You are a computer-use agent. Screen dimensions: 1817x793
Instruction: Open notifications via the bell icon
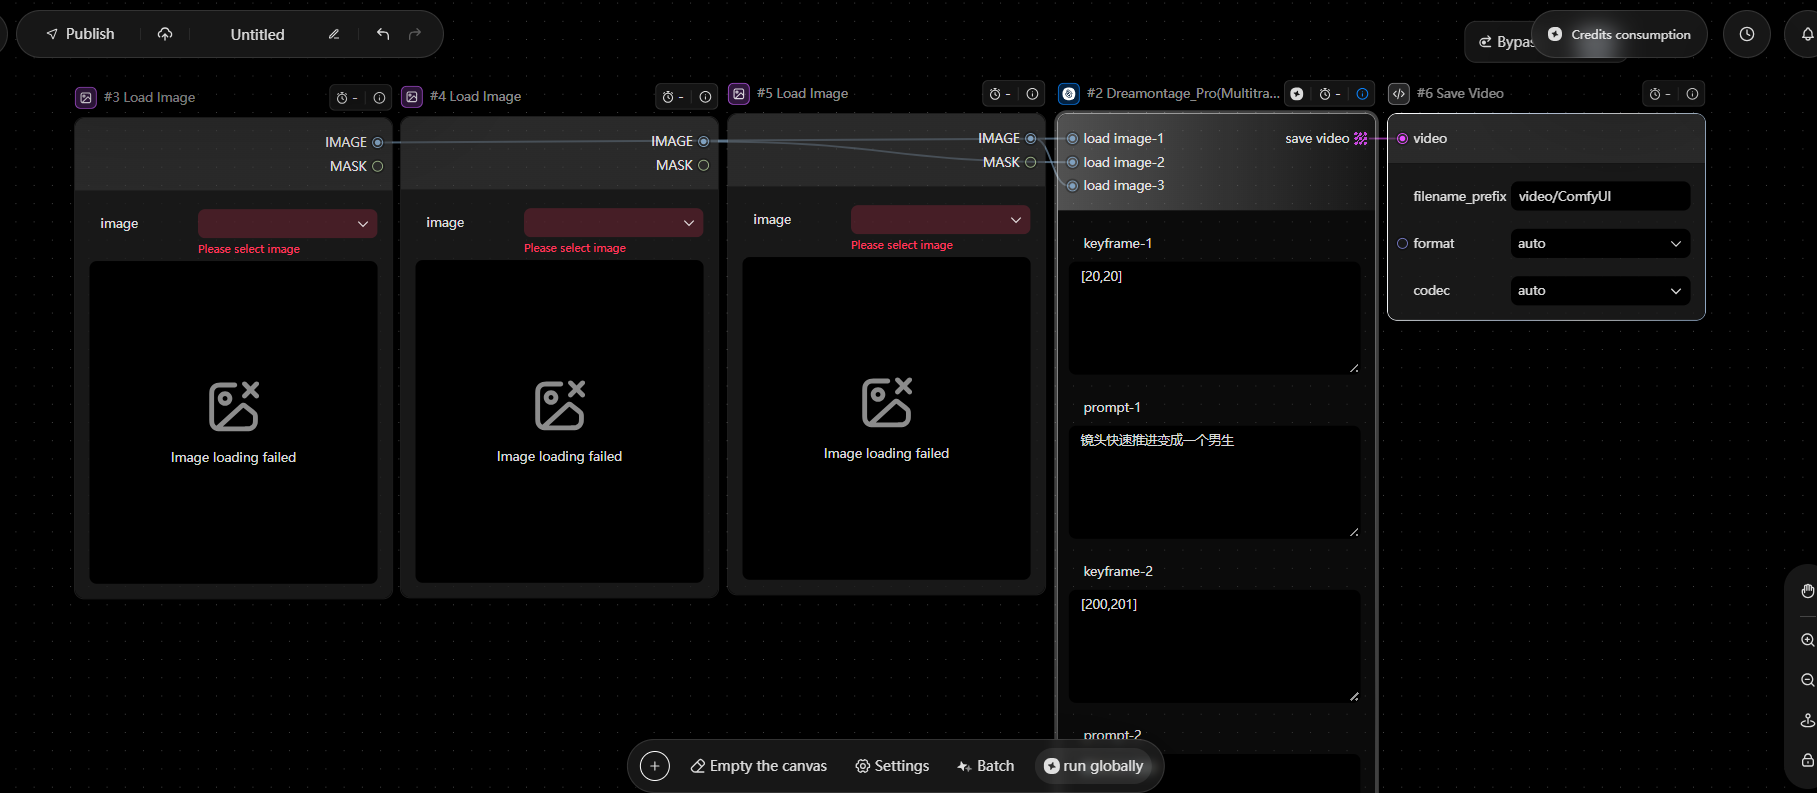point(1807,34)
